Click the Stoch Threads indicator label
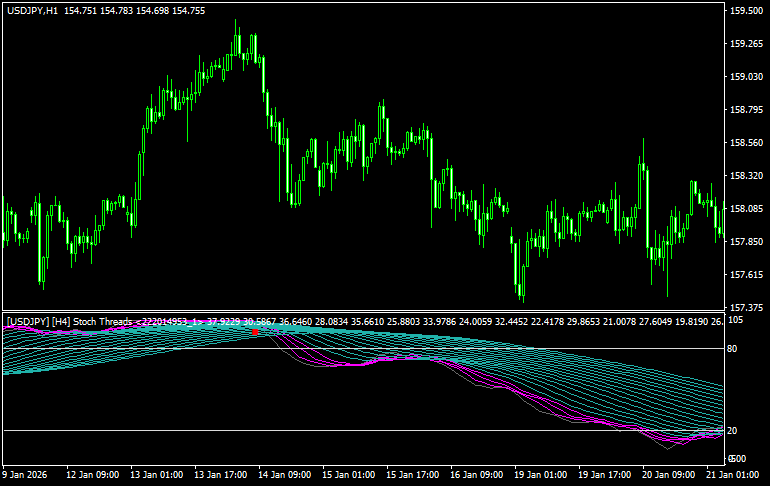The image size is (770, 486). tap(100, 321)
